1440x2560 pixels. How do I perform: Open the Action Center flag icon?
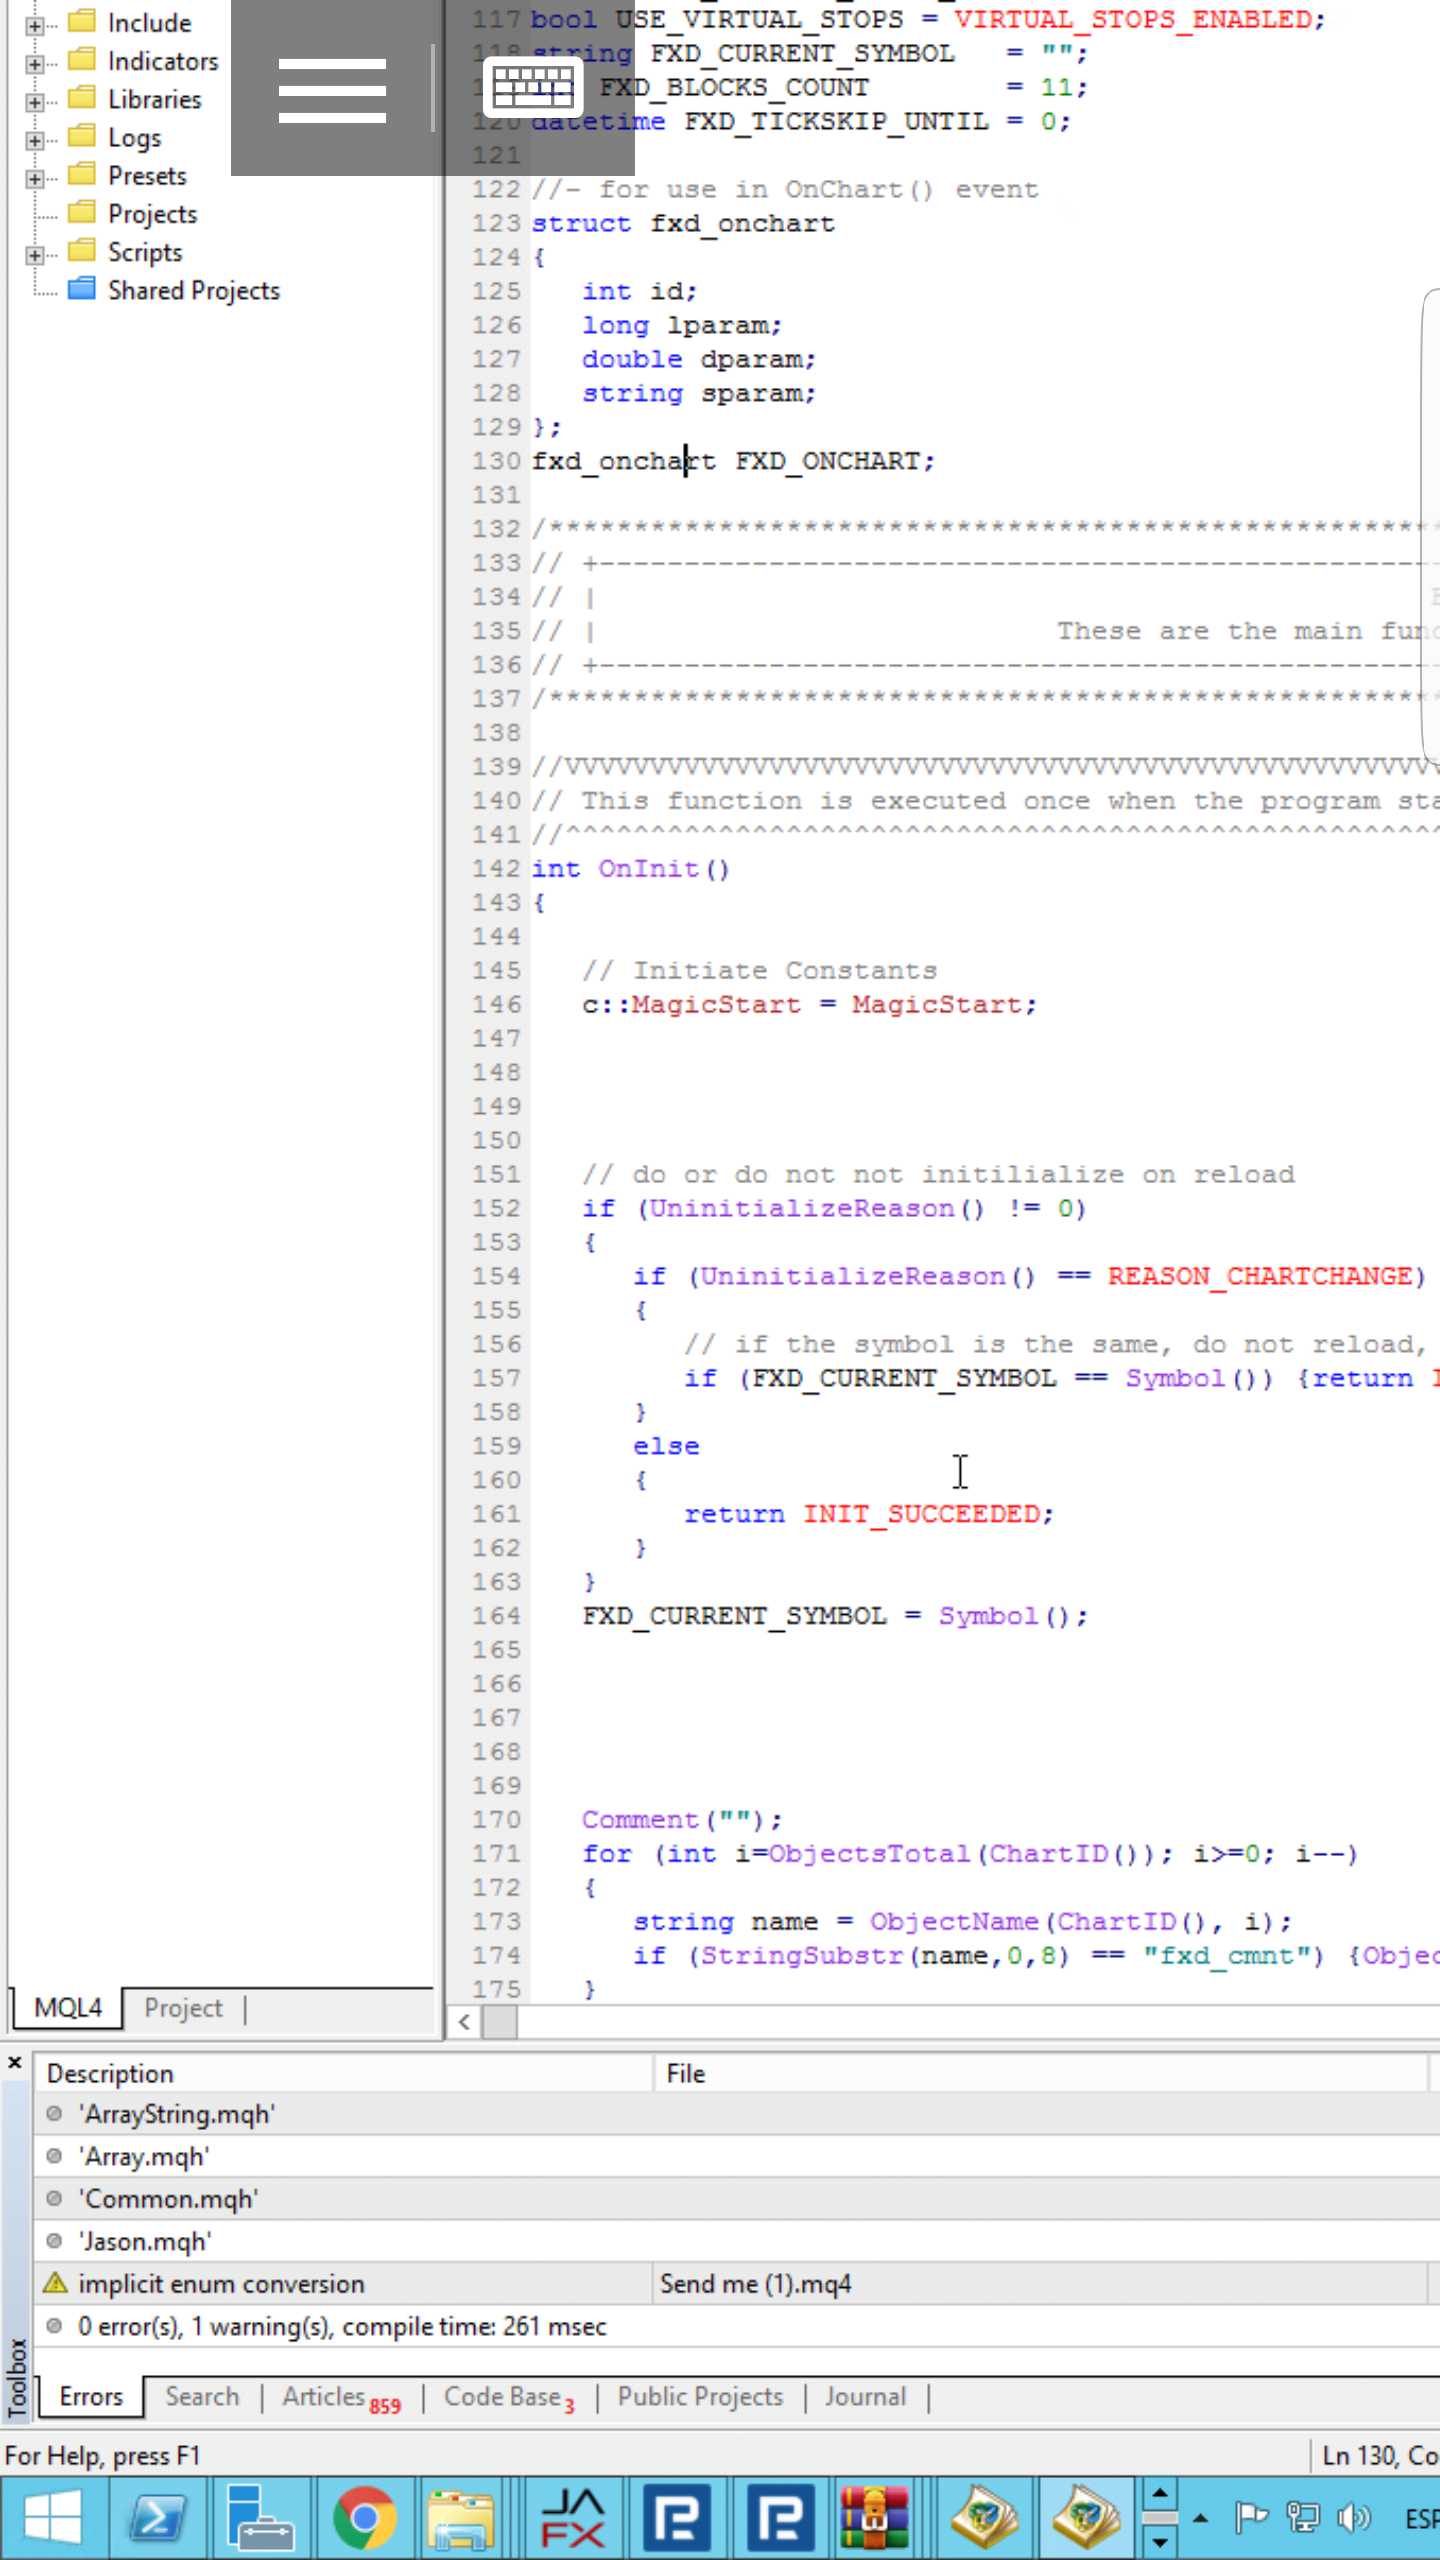1250,2517
